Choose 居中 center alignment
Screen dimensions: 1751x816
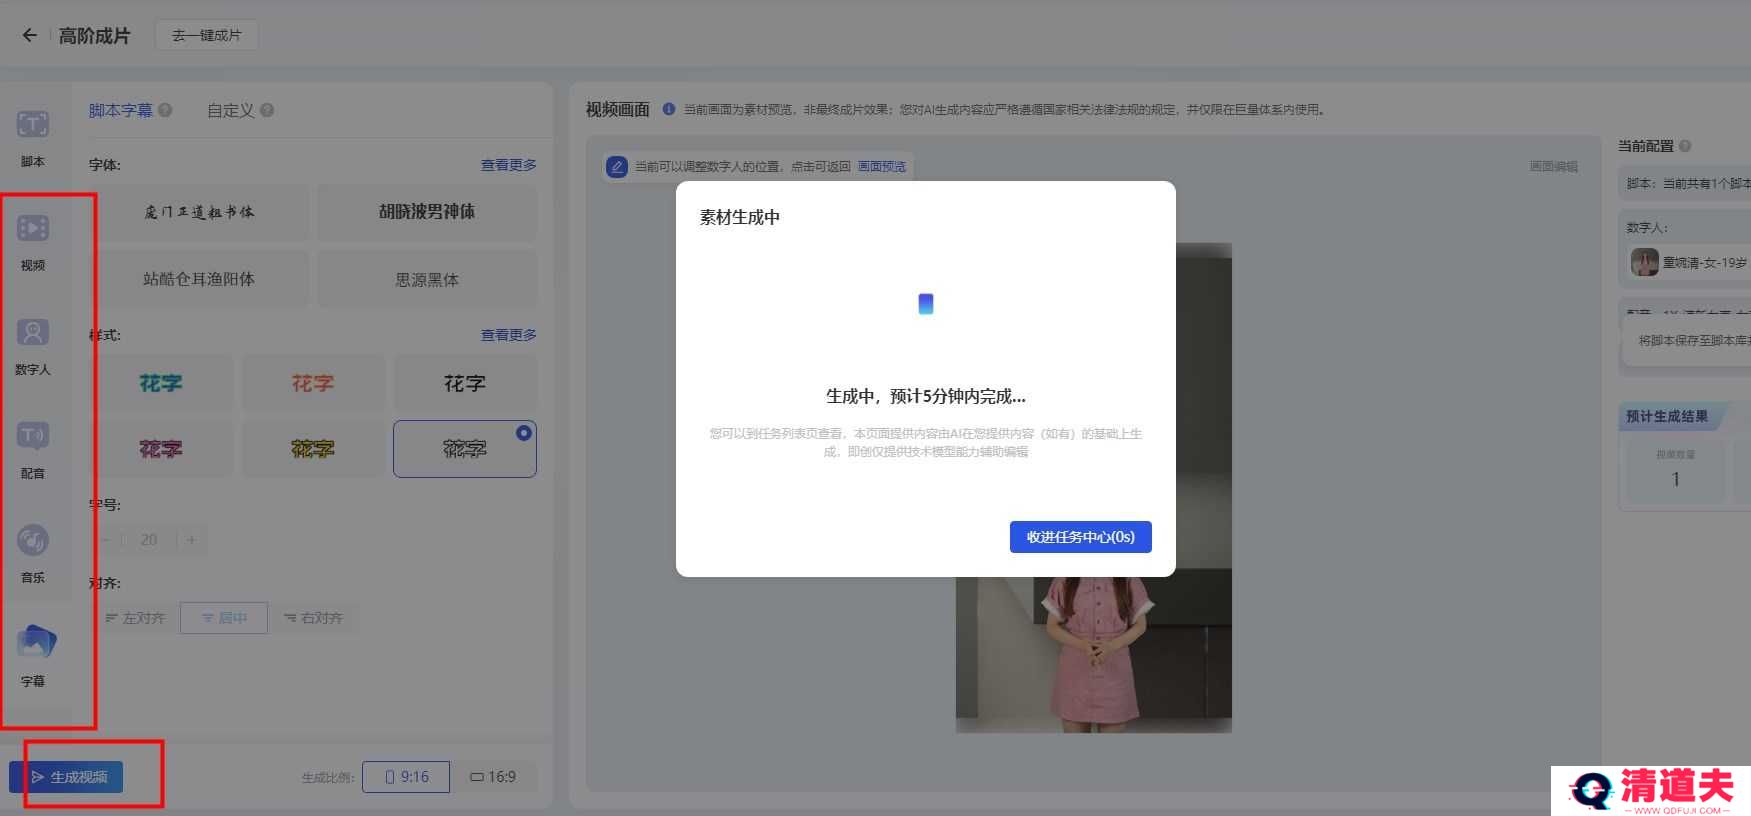pos(224,618)
